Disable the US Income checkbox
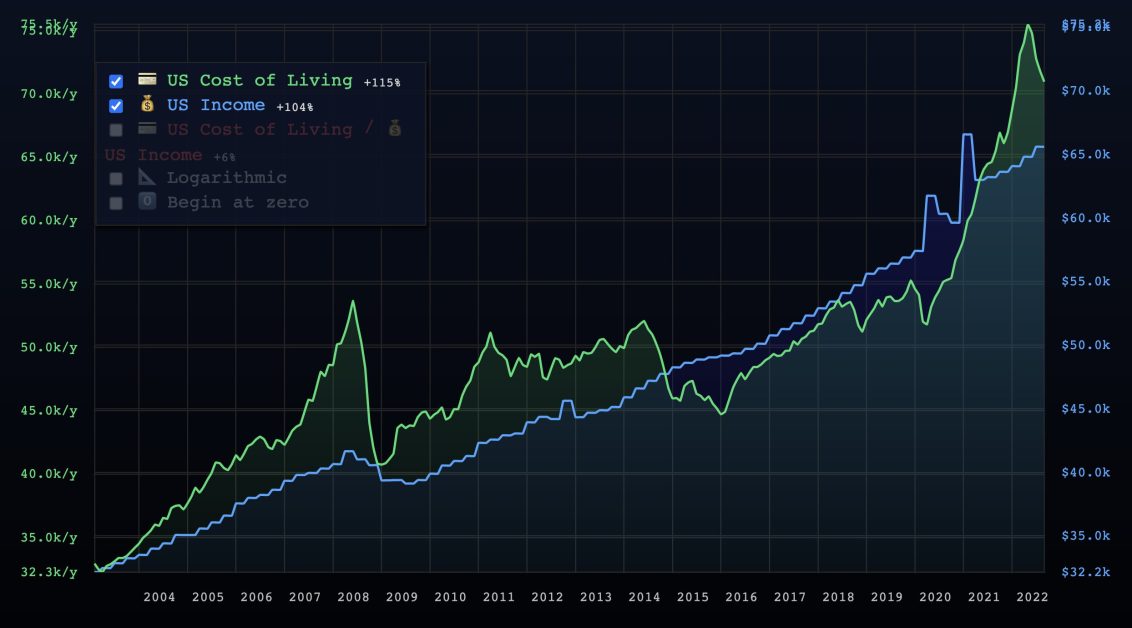Viewport: 1132px width, 628px height. click(x=116, y=105)
